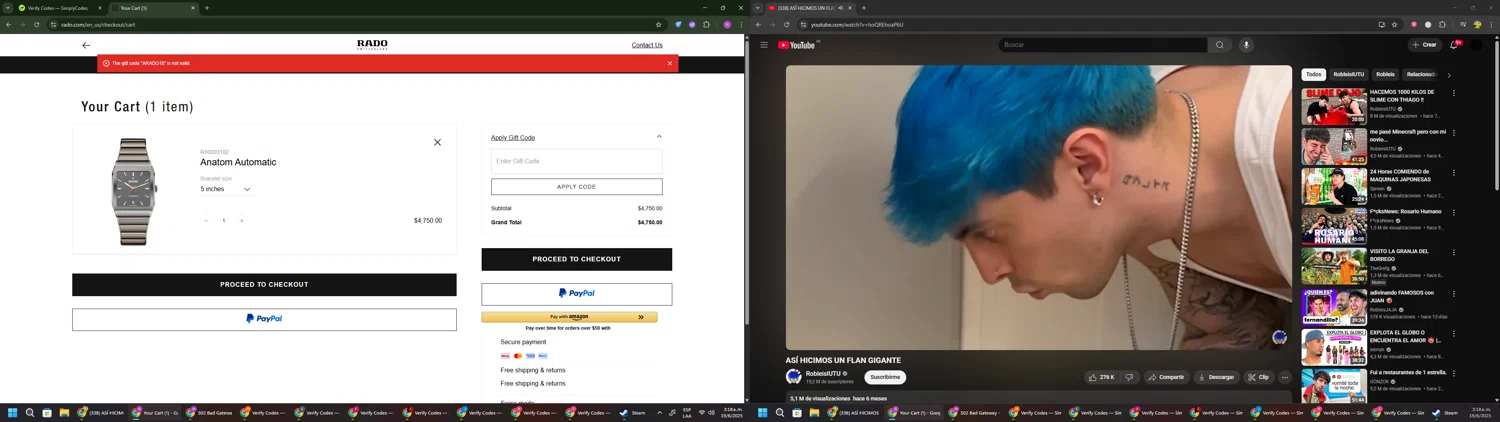Open more actions ellipsis below video
Screen dimensions: 1500x422
pos(1285,377)
